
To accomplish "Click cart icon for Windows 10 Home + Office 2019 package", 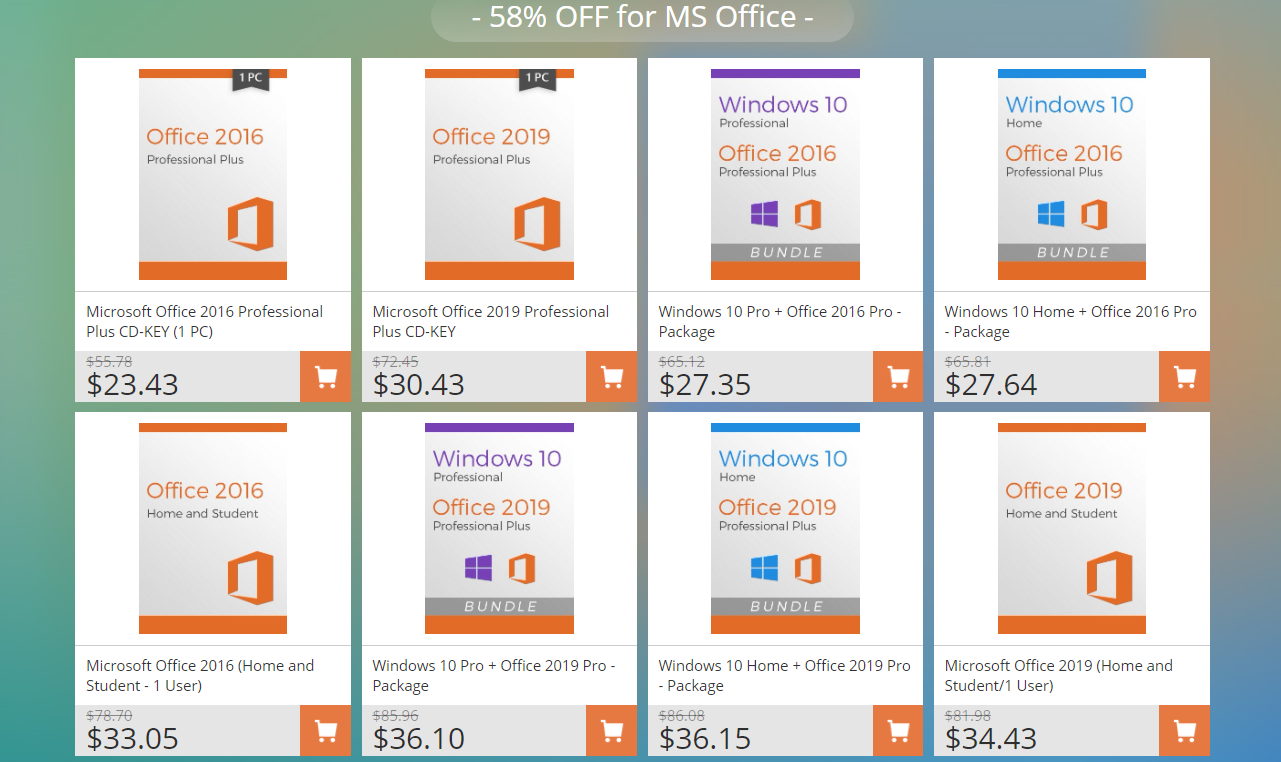I will click(x=898, y=731).
